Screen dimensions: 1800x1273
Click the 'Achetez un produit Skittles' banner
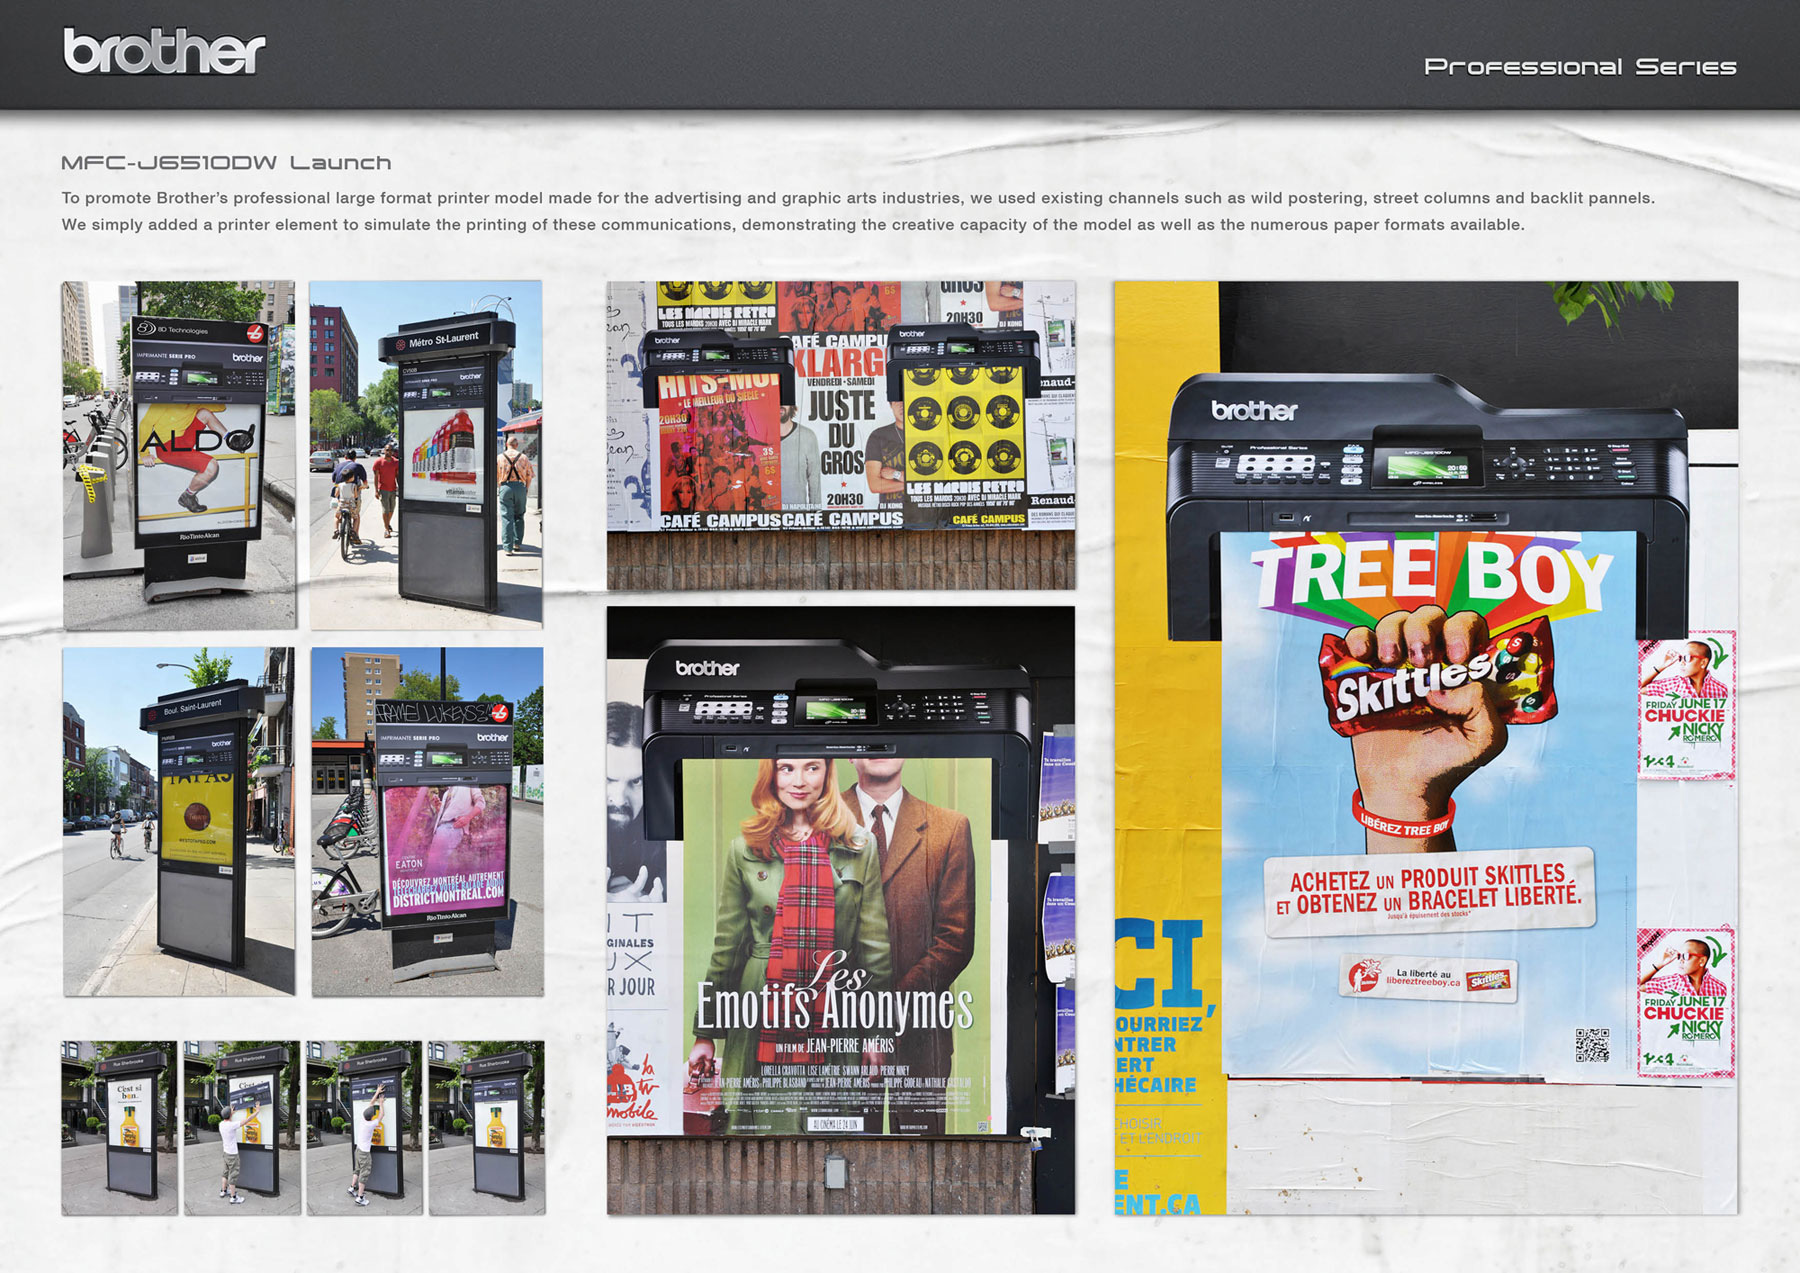click(1428, 891)
